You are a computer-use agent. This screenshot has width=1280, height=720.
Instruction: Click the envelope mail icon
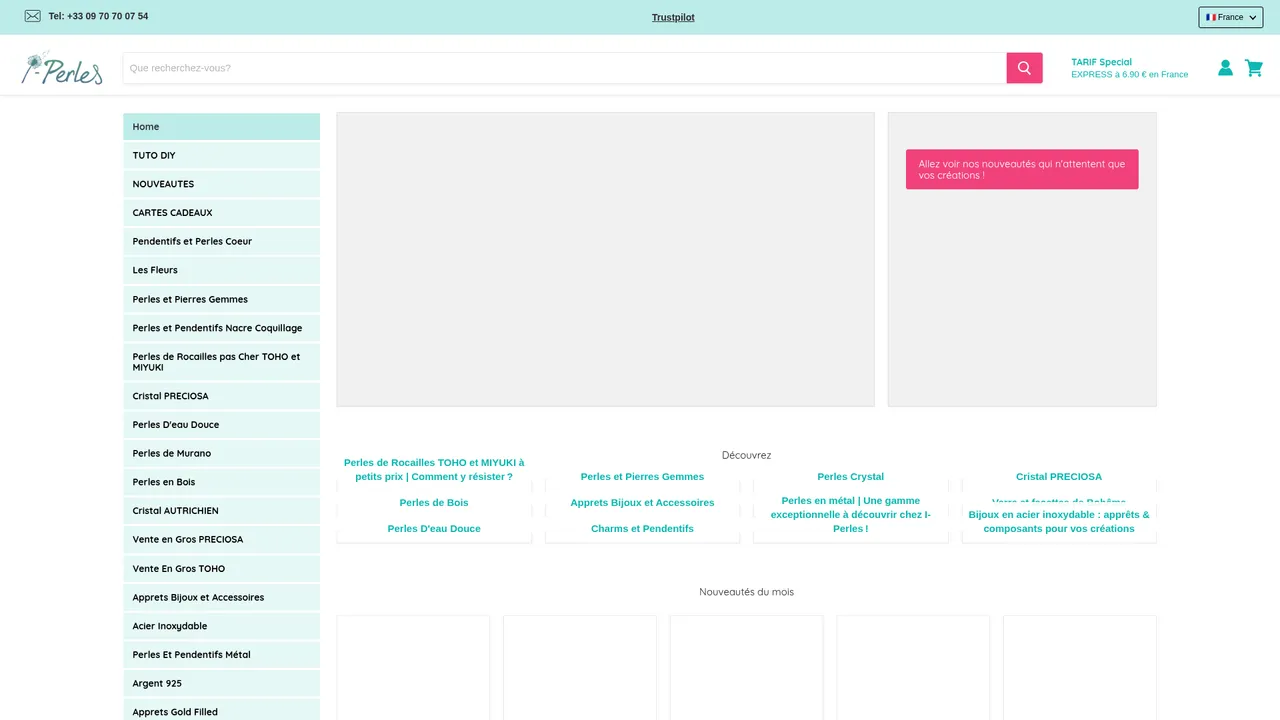33,16
